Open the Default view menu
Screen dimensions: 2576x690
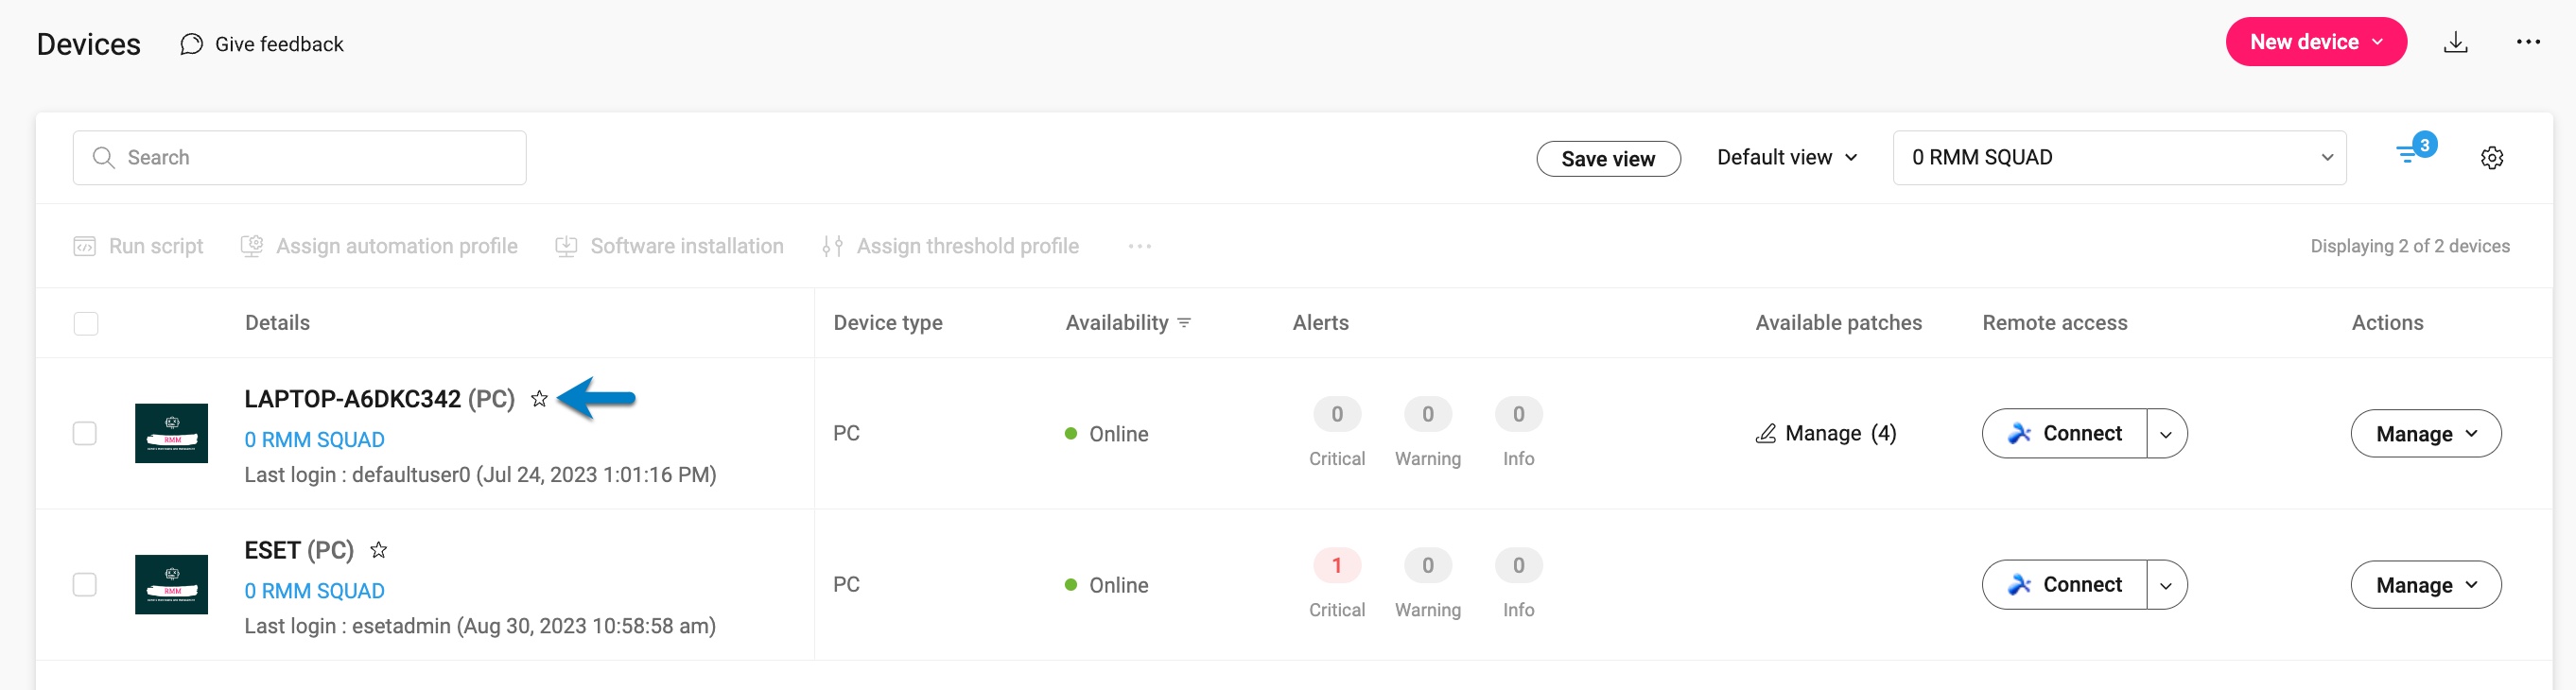(1786, 158)
